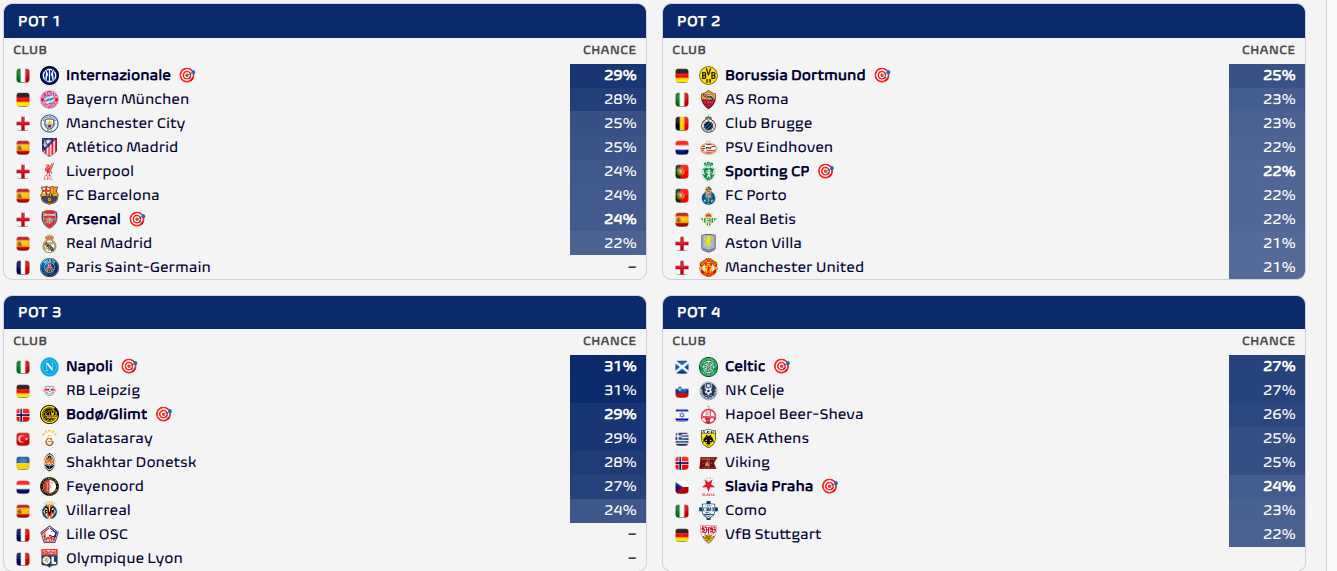The width and height of the screenshot is (1337, 571).
Task: Click the target icon next to Slavia Praha
Action: [x=829, y=486]
